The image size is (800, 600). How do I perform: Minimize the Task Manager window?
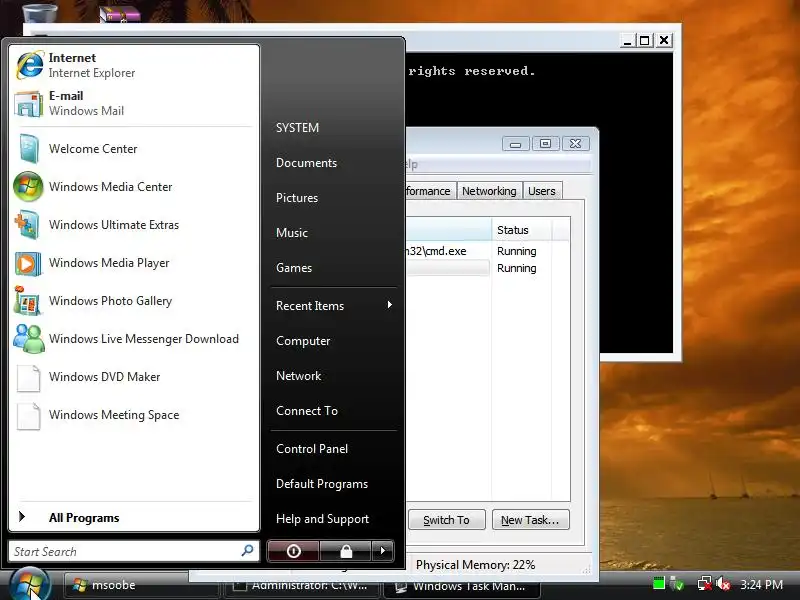pos(515,144)
